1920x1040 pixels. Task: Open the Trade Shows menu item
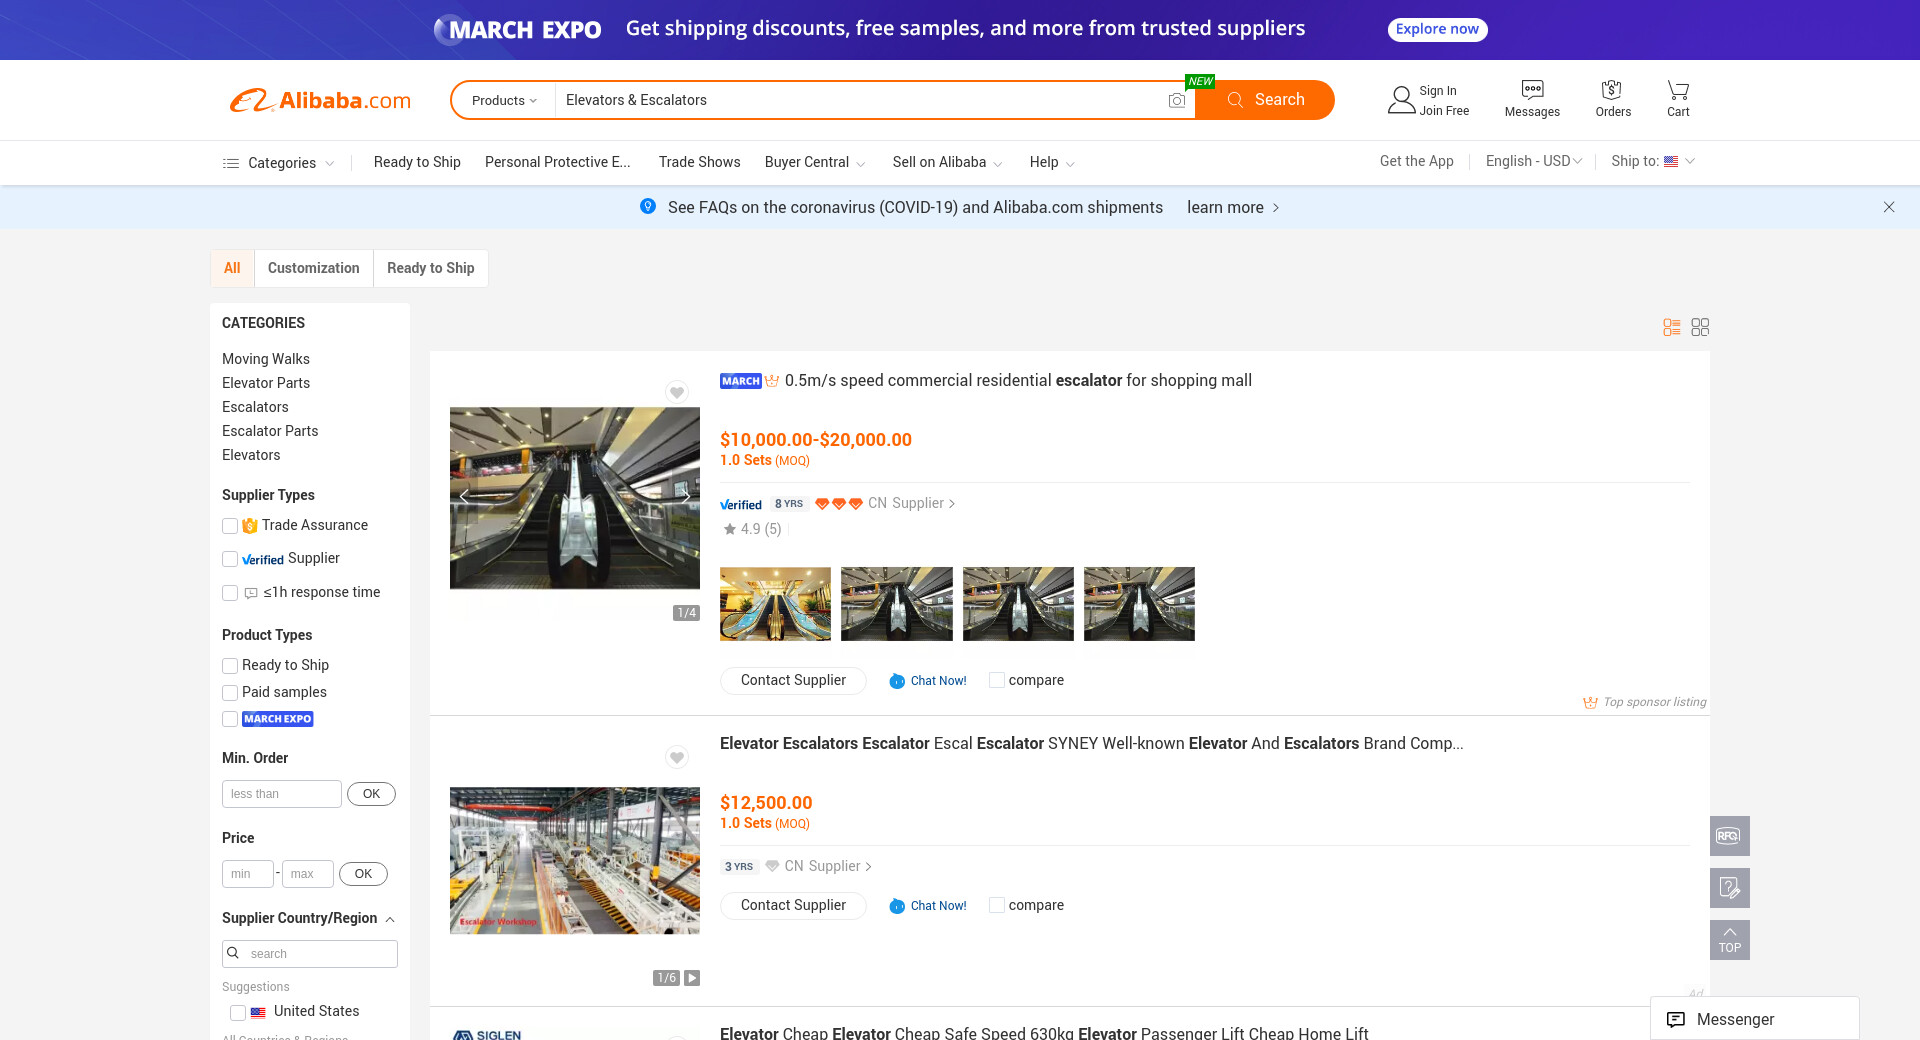click(699, 162)
